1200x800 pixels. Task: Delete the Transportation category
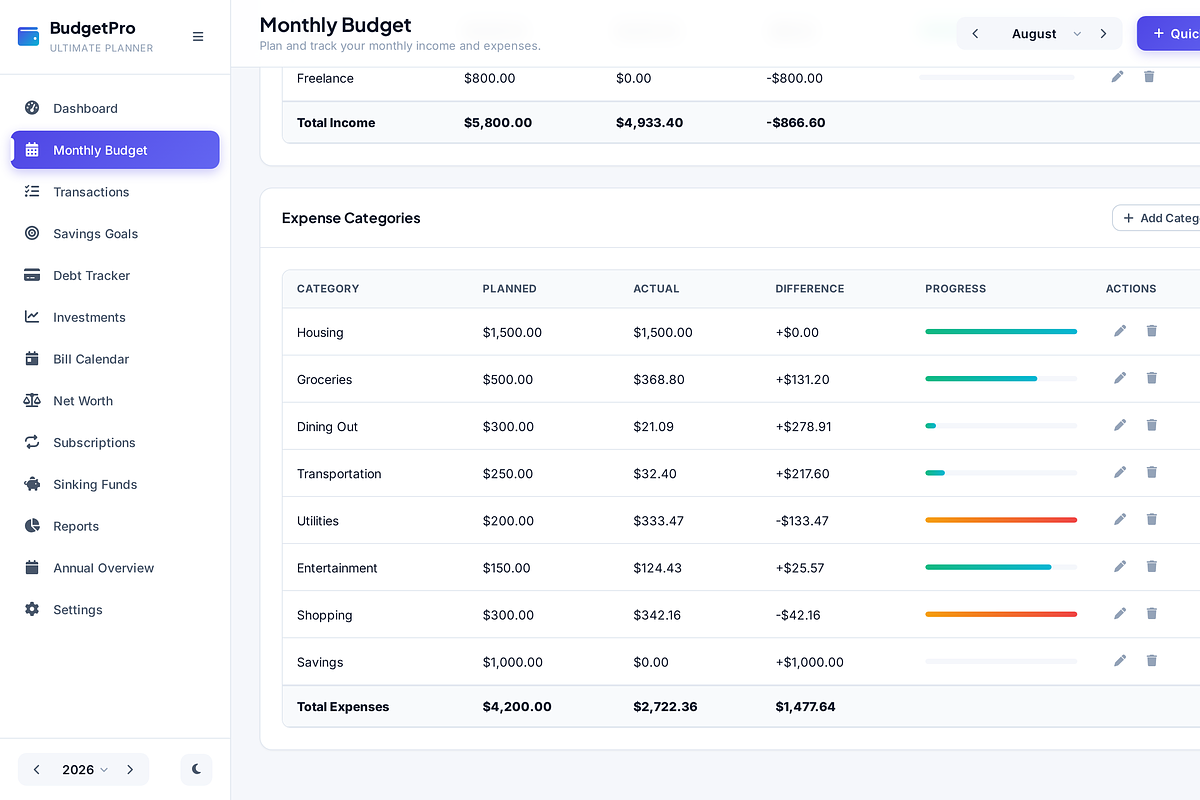(1152, 472)
